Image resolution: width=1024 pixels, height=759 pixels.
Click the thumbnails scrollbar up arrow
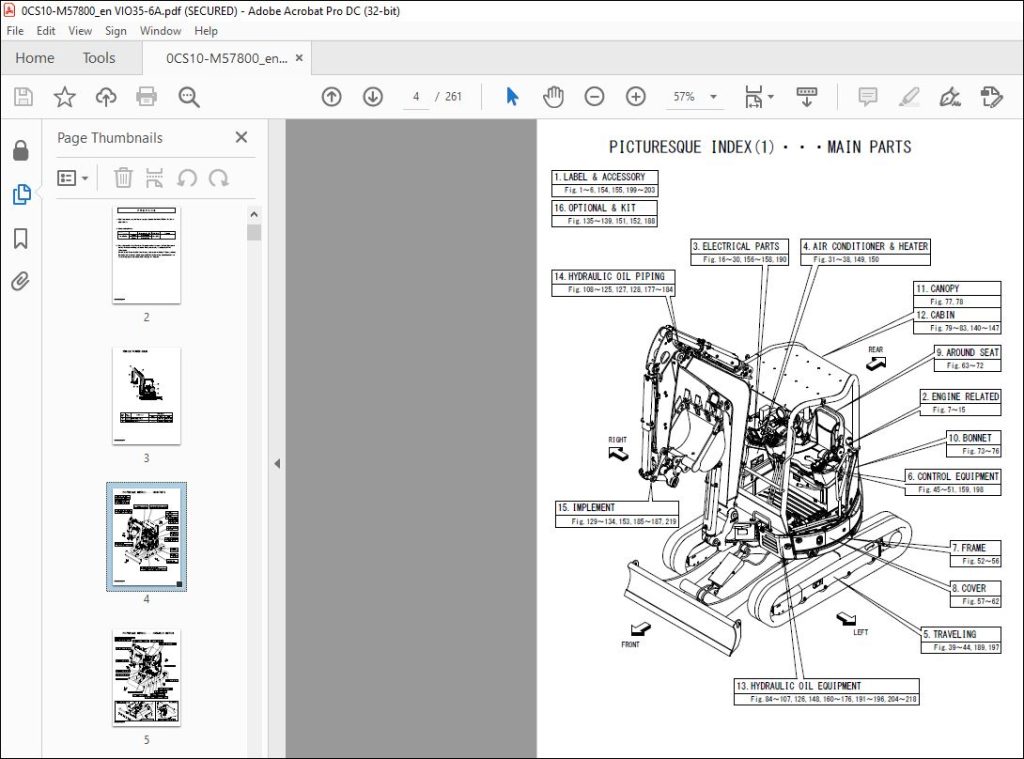coord(254,214)
